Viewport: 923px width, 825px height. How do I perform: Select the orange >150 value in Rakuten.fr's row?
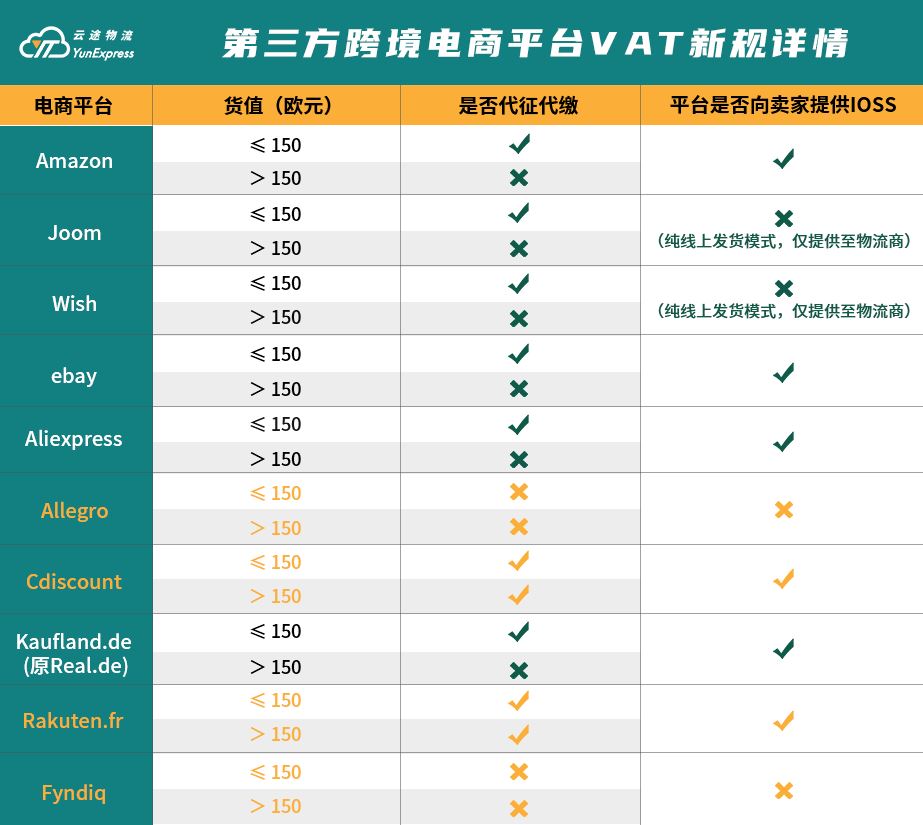[x=275, y=734]
